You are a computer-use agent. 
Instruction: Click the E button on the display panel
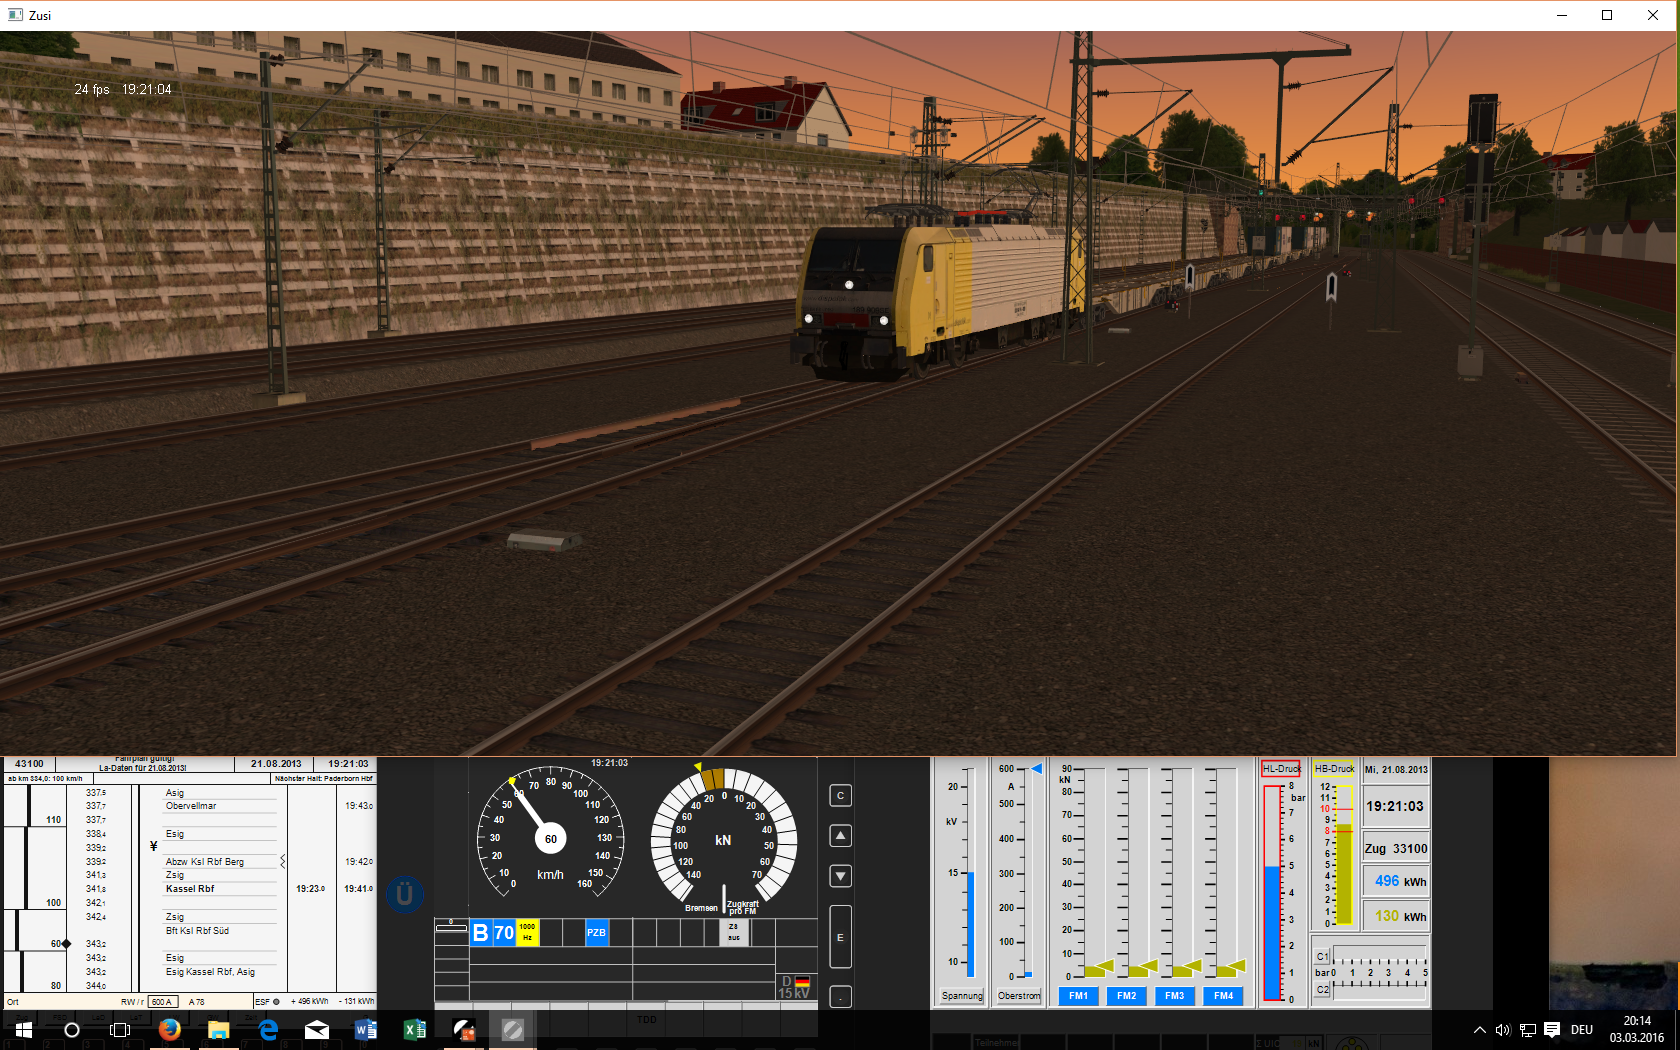click(x=841, y=937)
